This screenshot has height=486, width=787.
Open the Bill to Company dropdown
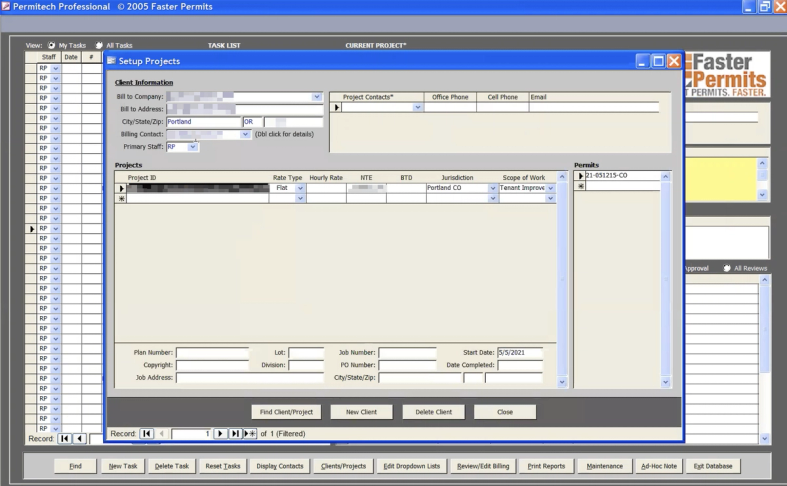(x=317, y=96)
